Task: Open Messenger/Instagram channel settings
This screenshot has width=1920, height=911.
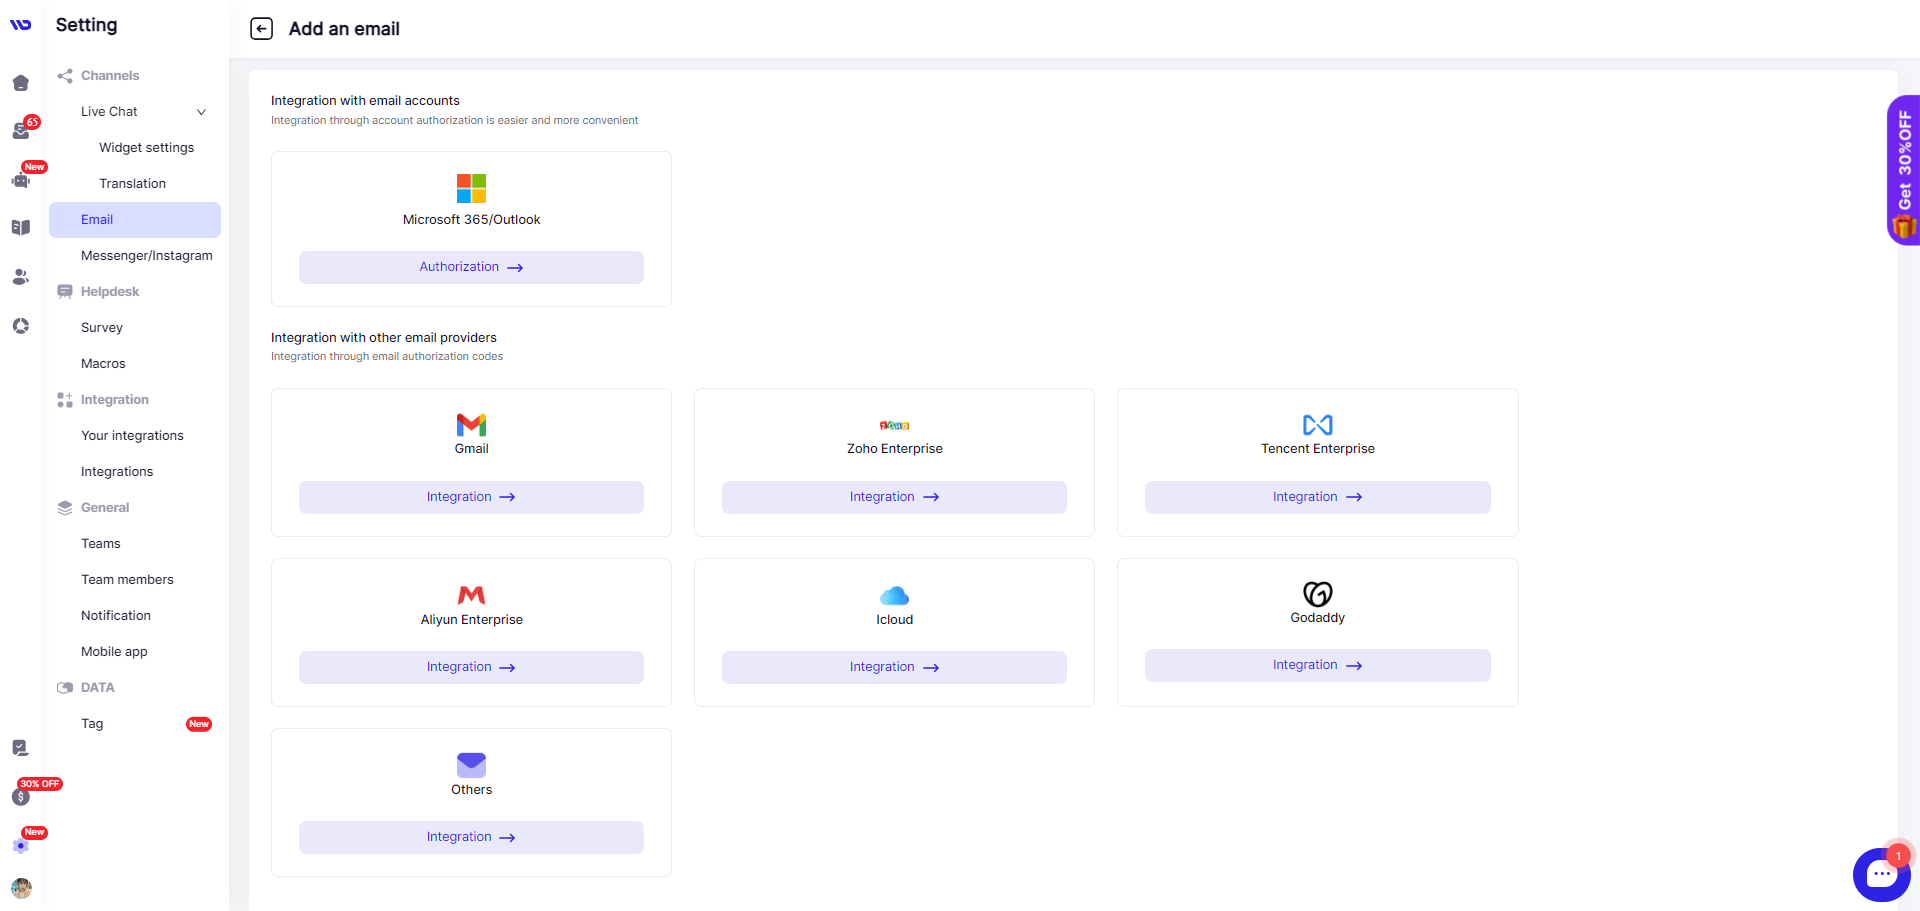Action: [x=146, y=256]
